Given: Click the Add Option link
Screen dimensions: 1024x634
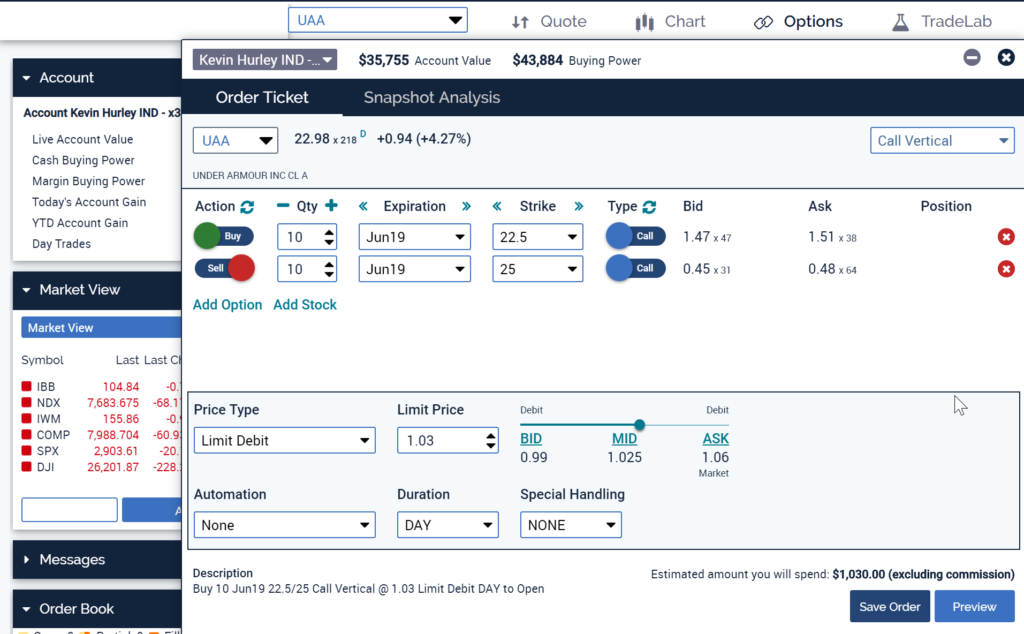Looking at the screenshot, I should point(227,305).
